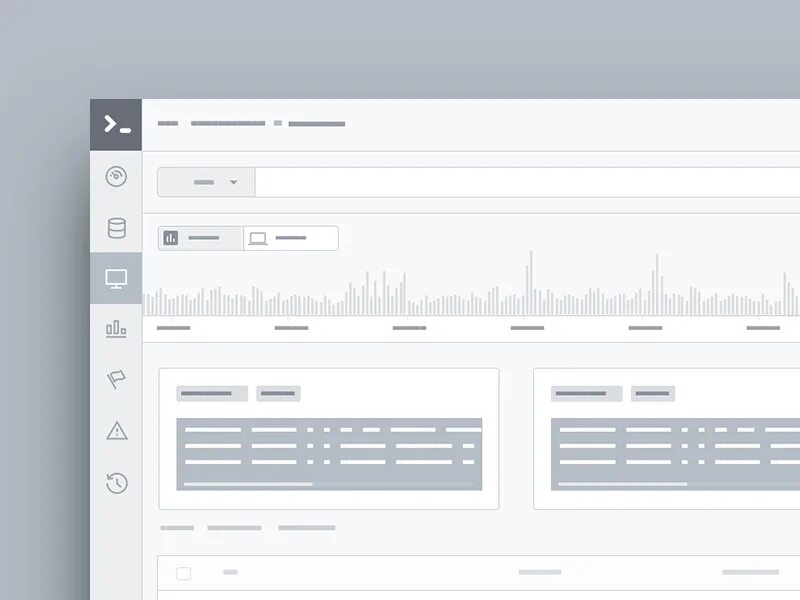Select the chart view tab with bar icon
The height and width of the screenshot is (600, 800).
click(201, 238)
